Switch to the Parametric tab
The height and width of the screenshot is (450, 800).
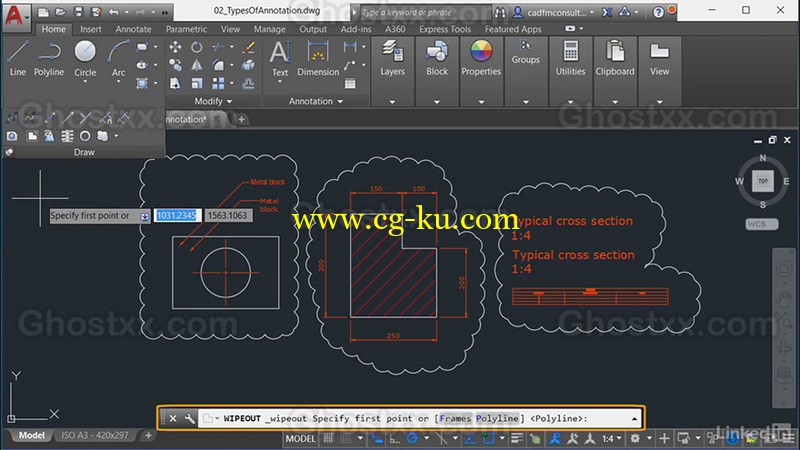(186, 29)
